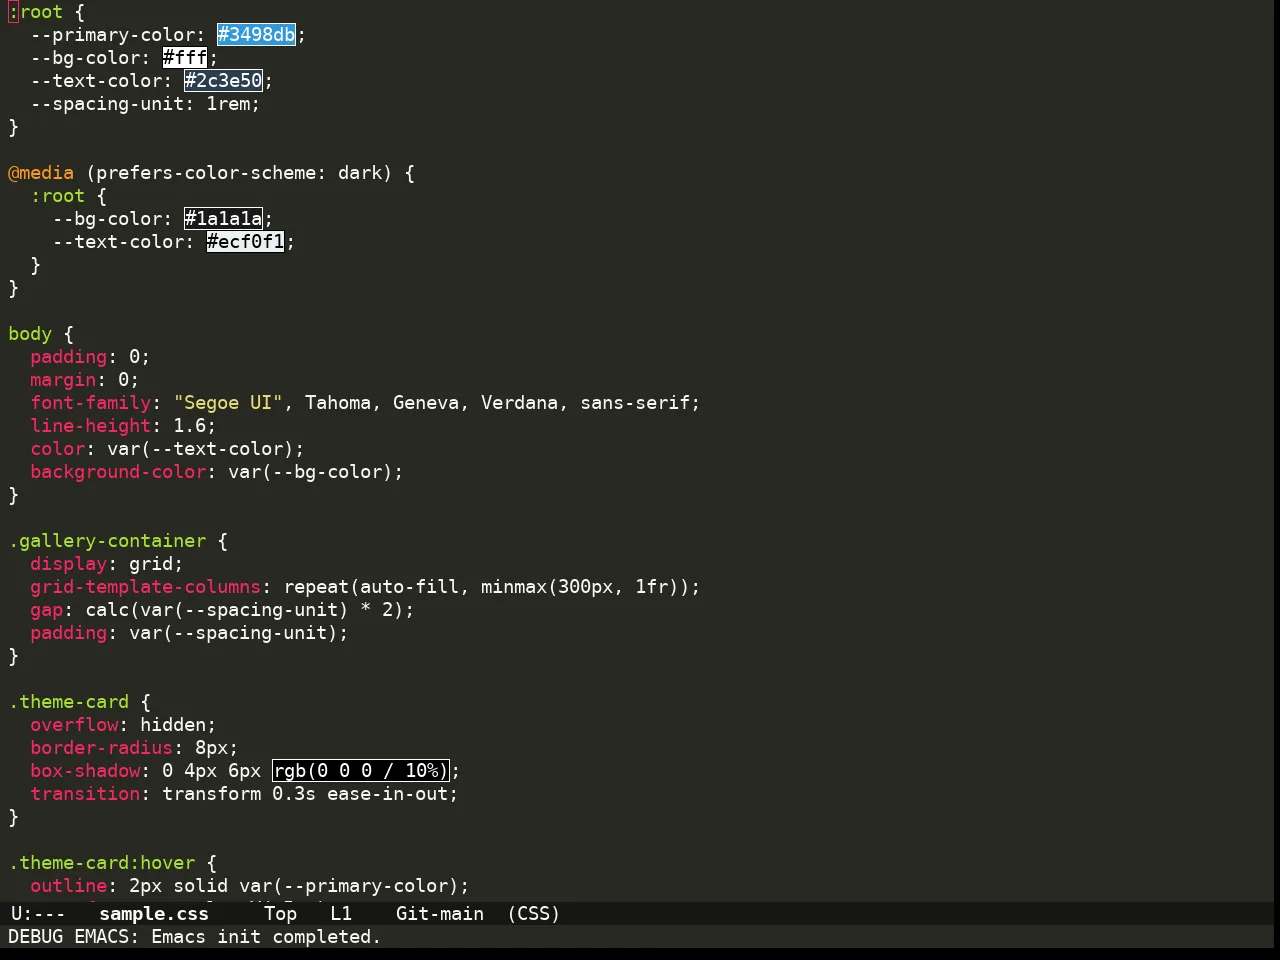This screenshot has width=1280, height=960.
Task: Click the @media keyword
Action: 41,173
